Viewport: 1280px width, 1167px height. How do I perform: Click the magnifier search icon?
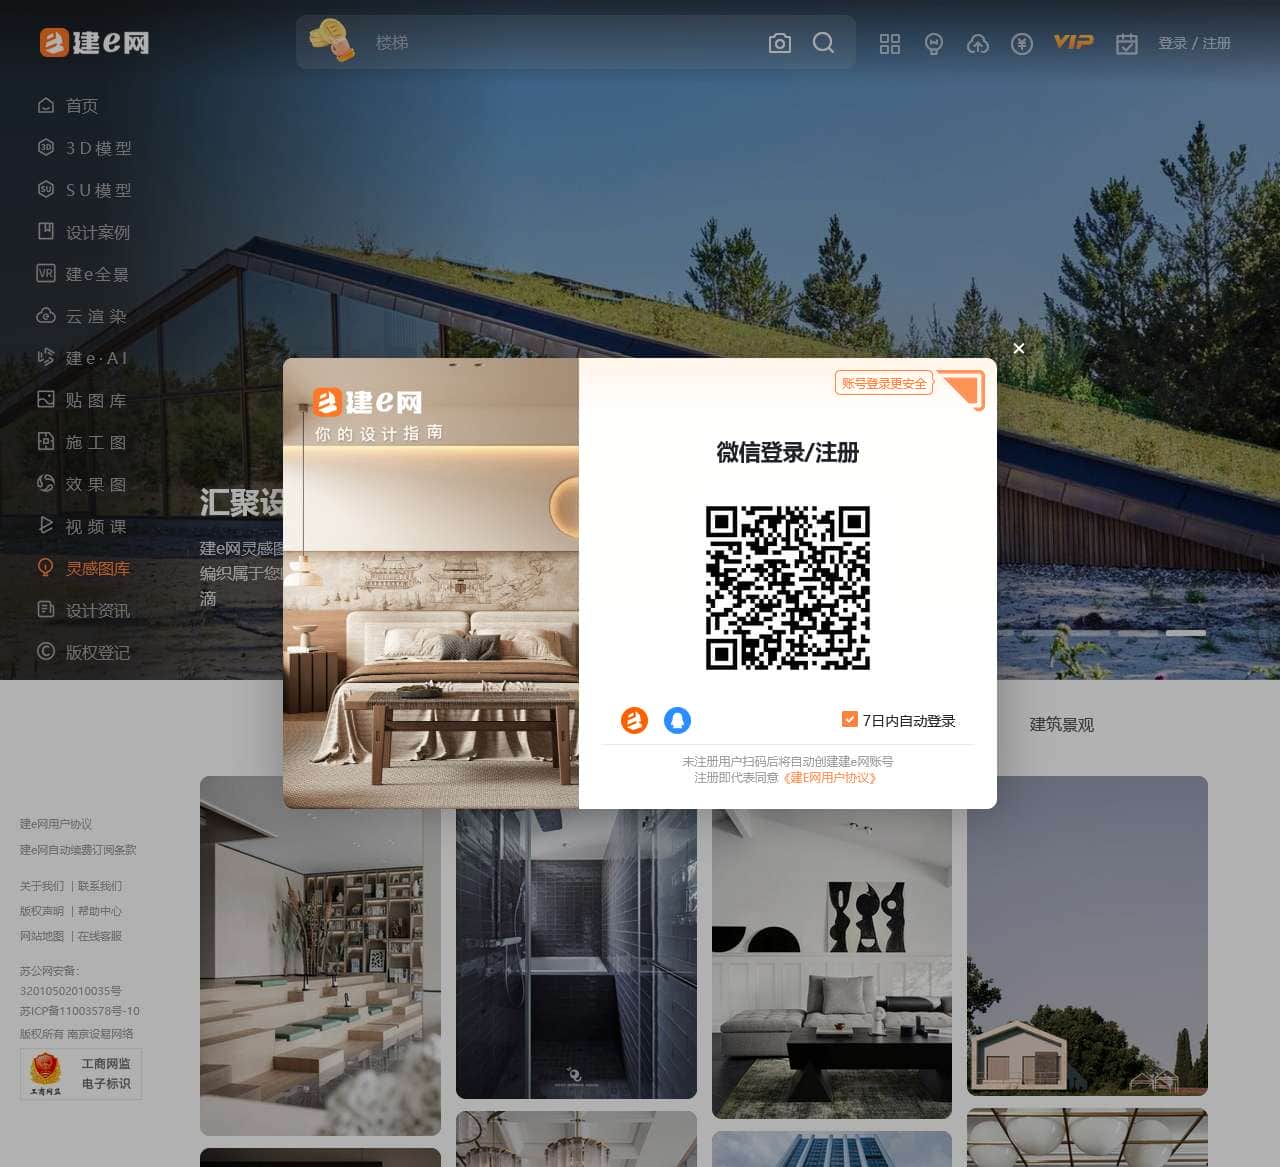pos(823,43)
